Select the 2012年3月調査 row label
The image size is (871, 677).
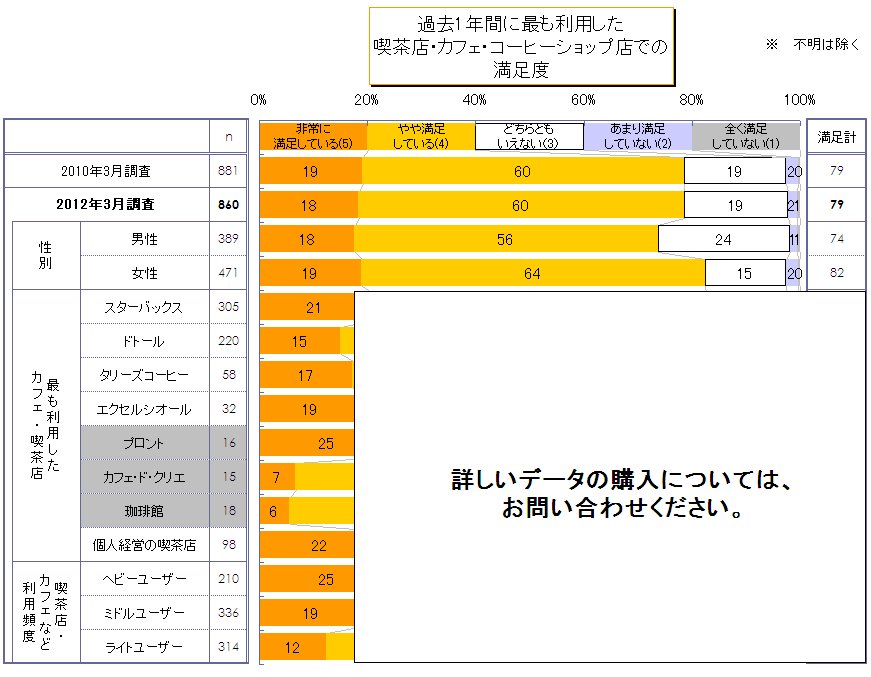point(106,204)
